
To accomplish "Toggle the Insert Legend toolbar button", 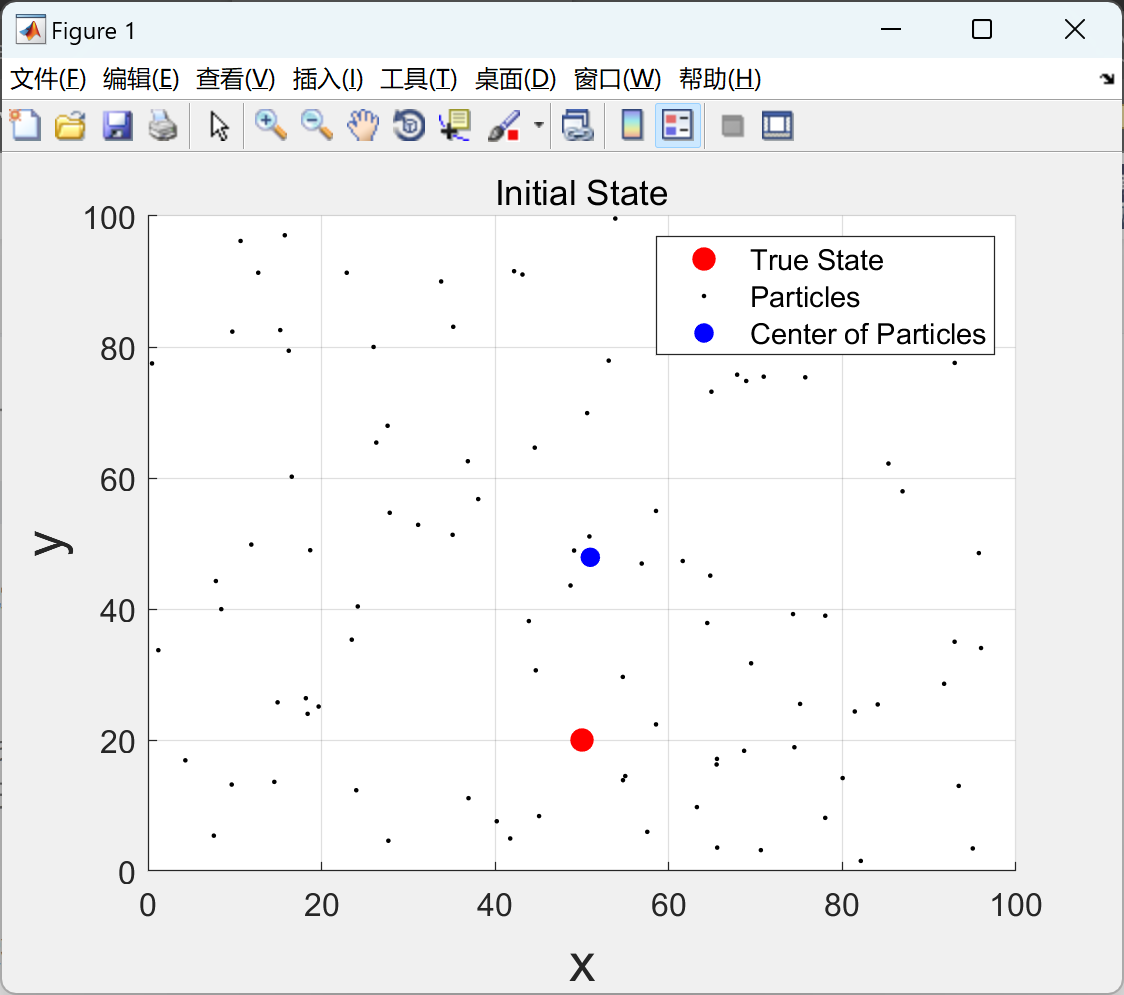I will click(677, 125).
